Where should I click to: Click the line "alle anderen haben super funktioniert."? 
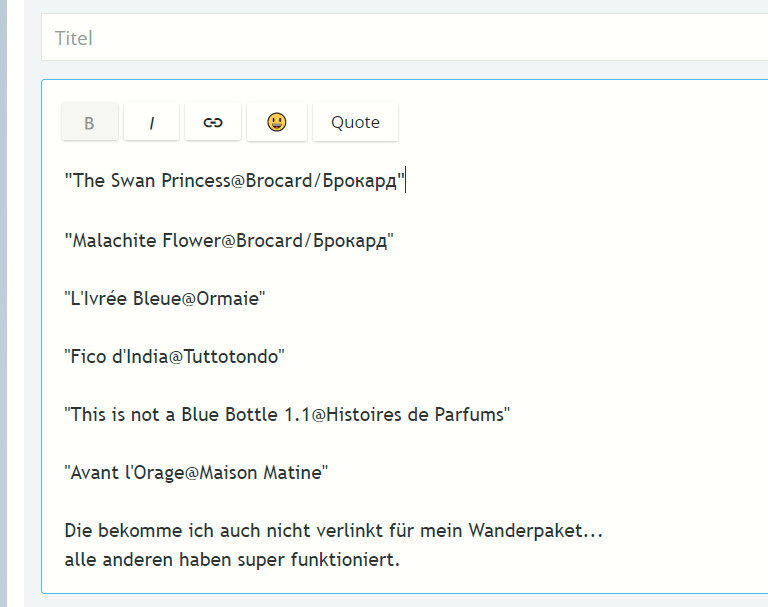click(x=232, y=559)
